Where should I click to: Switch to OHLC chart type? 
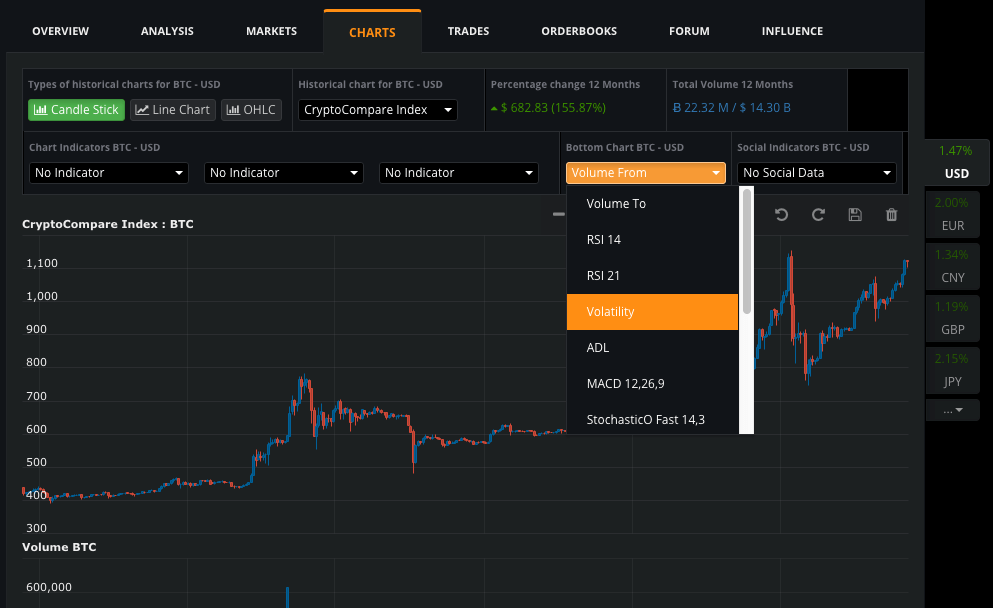click(251, 110)
